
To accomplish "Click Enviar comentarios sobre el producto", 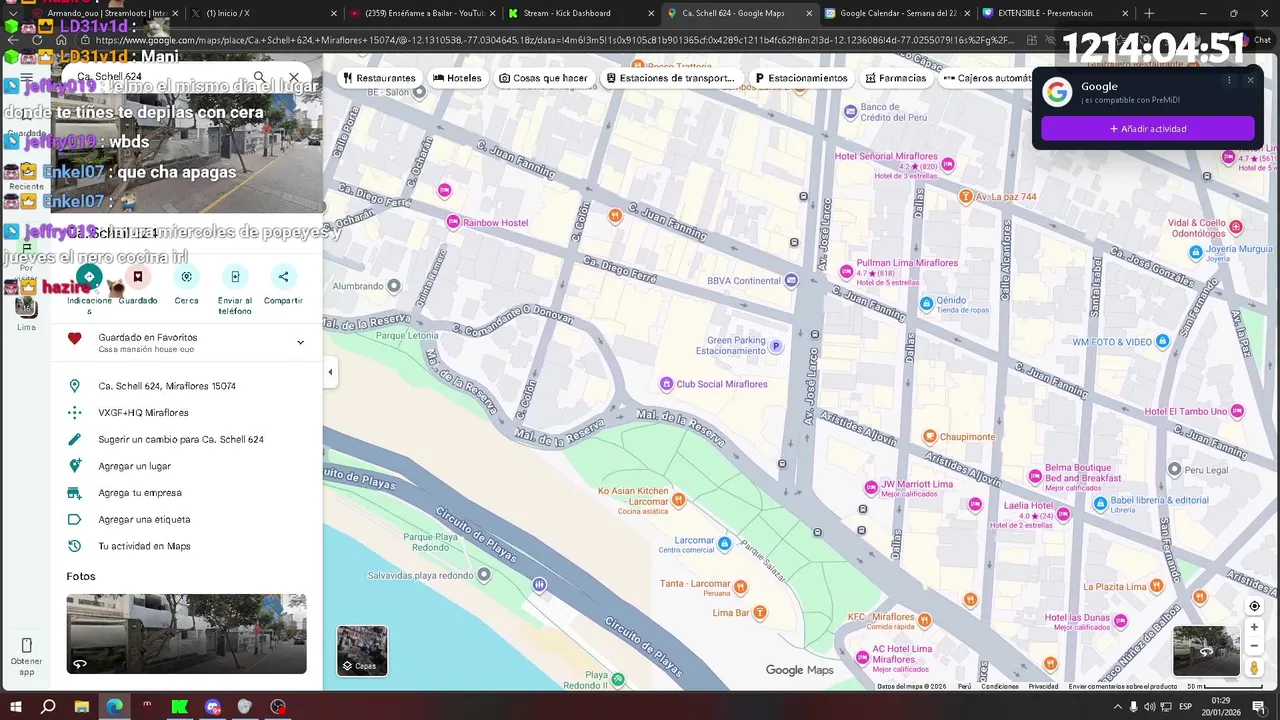I will tap(1122, 687).
